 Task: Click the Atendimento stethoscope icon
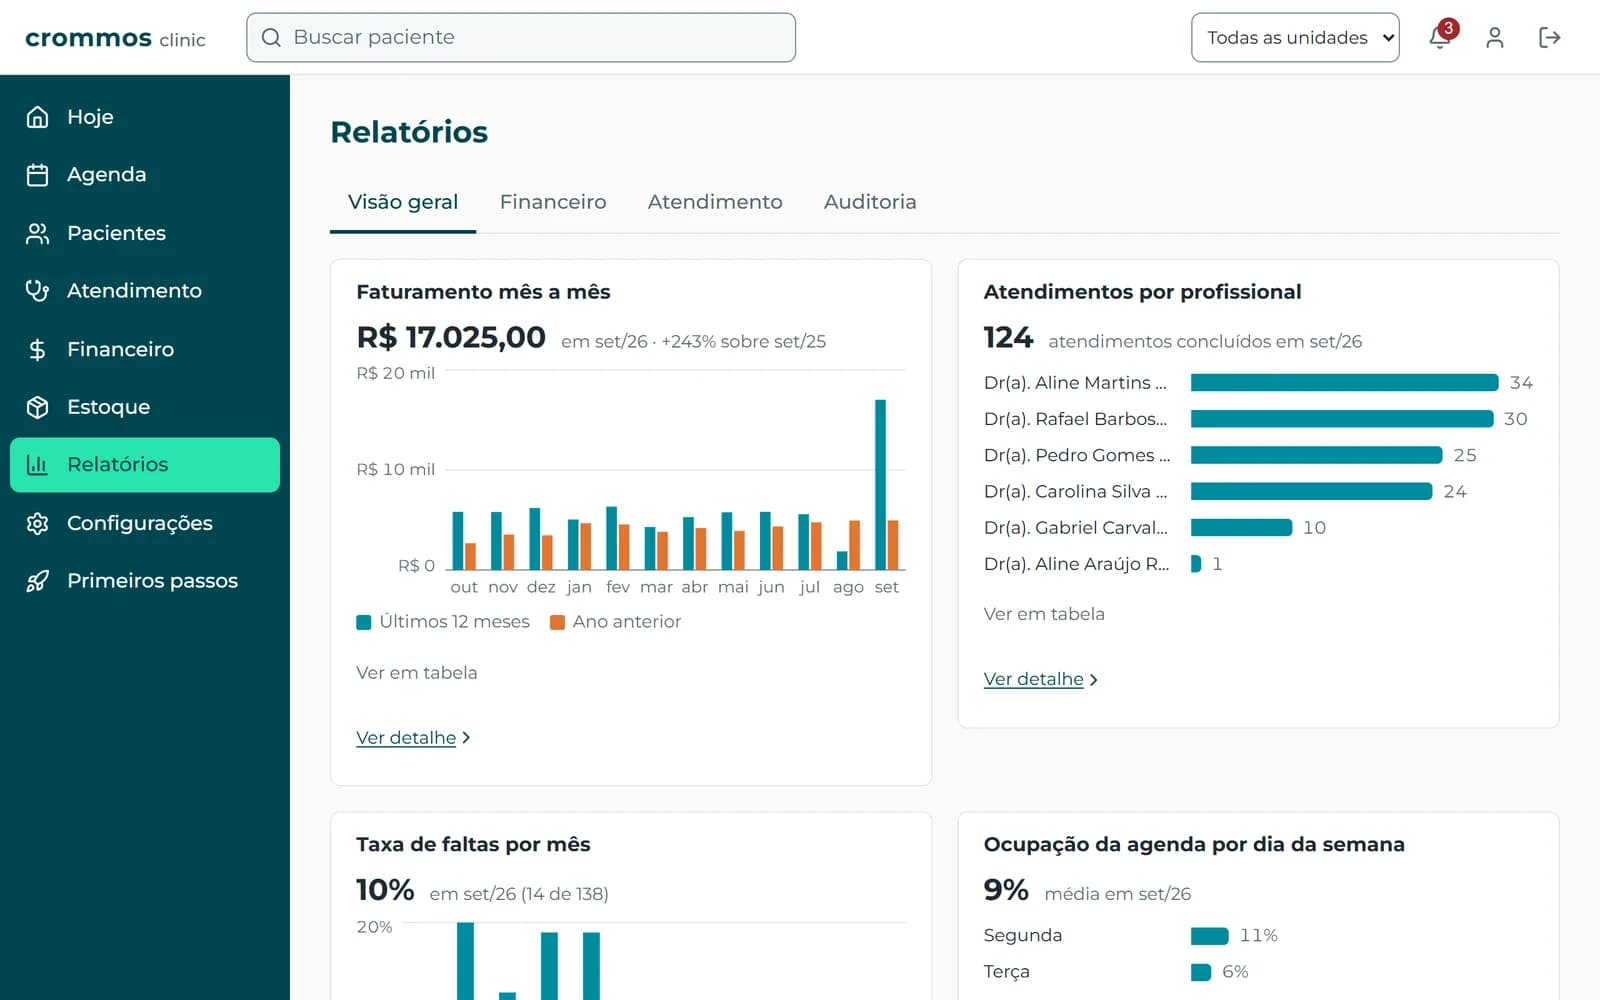(x=37, y=291)
